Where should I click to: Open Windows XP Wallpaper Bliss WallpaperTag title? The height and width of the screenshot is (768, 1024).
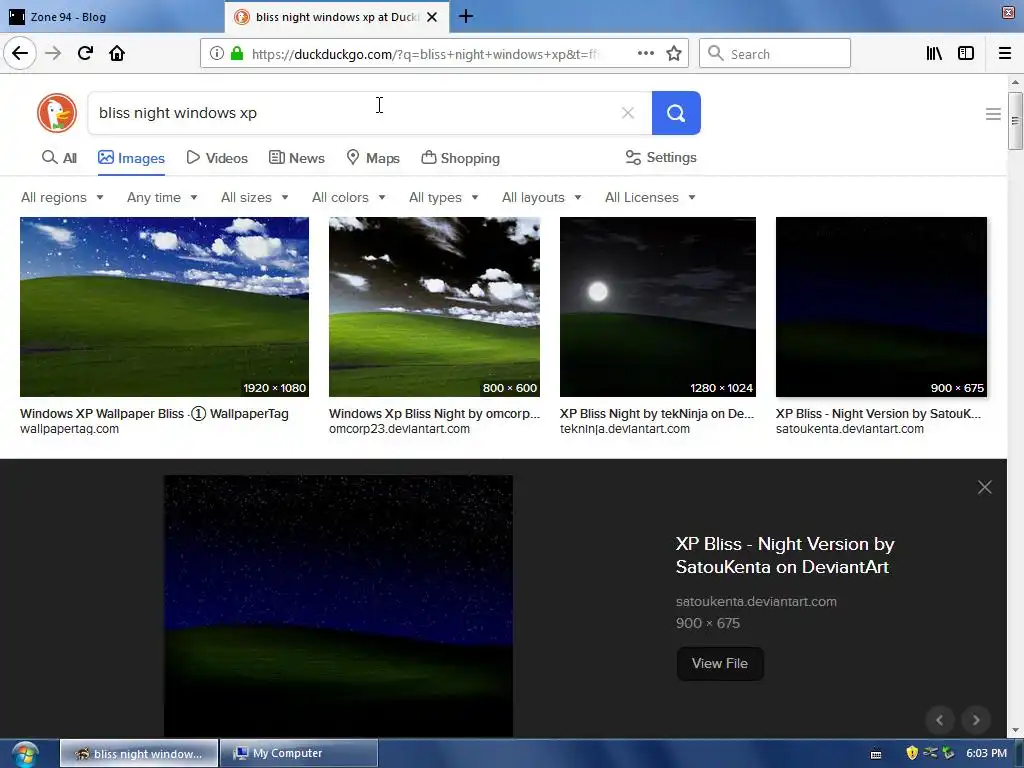(x=154, y=413)
